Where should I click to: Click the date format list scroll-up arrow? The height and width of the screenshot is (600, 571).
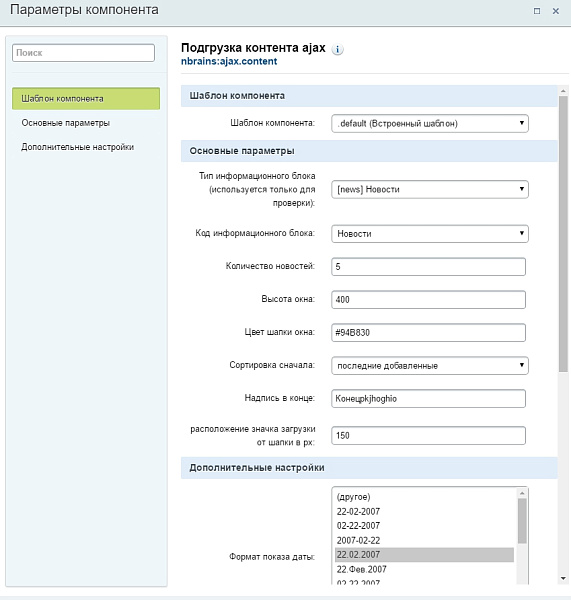522,493
